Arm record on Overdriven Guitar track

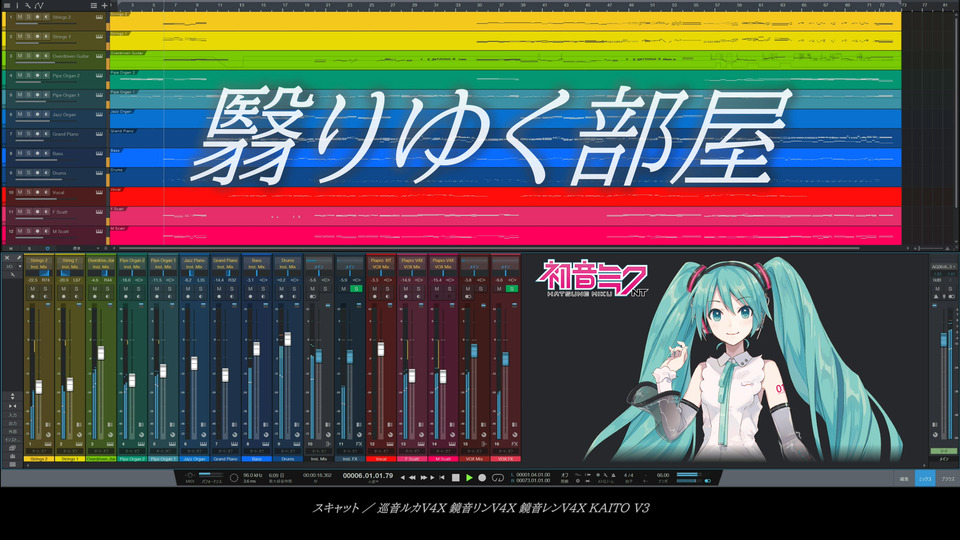(x=37, y=56)
